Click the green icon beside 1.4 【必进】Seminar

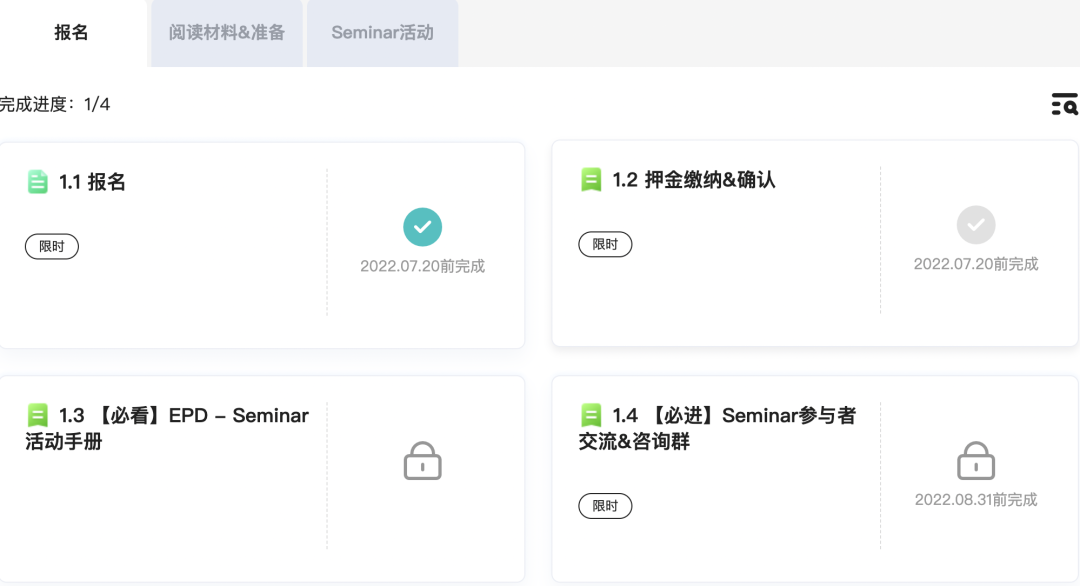(591, 415)
